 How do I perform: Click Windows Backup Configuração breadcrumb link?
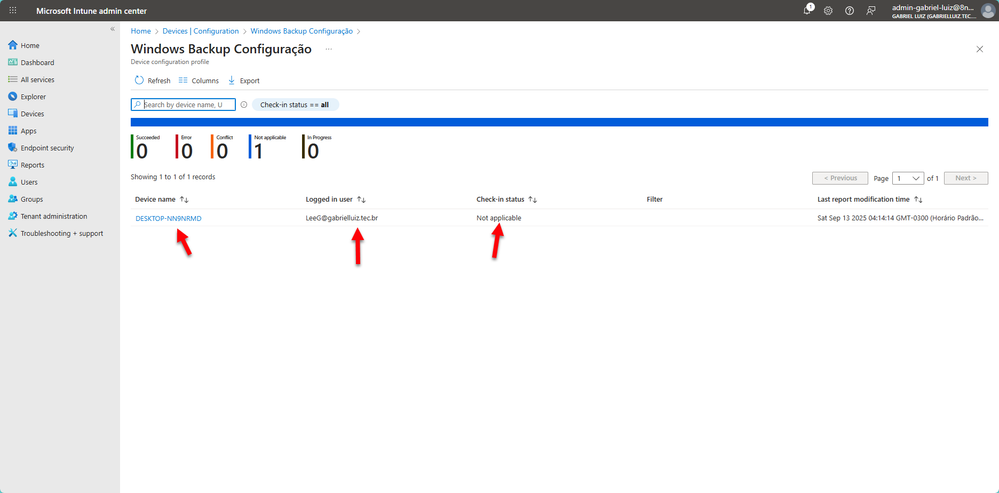[x=301, y=31]
